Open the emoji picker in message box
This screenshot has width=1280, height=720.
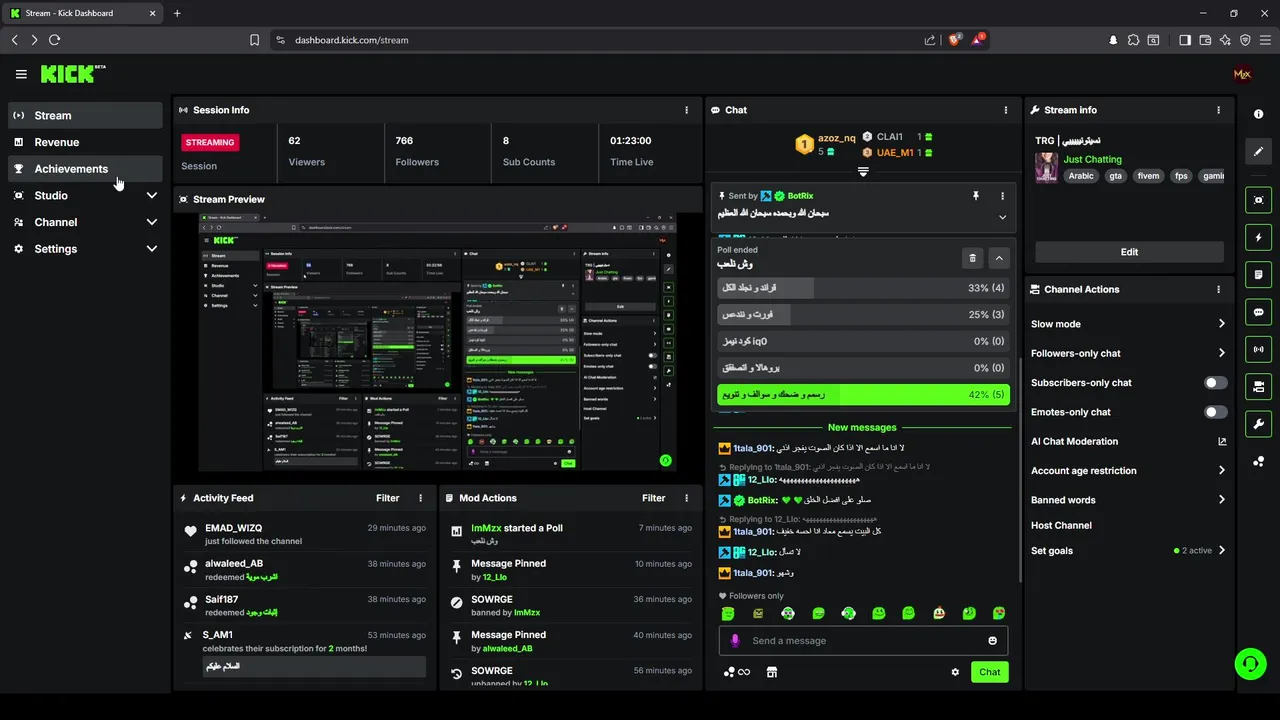[992, 641]
